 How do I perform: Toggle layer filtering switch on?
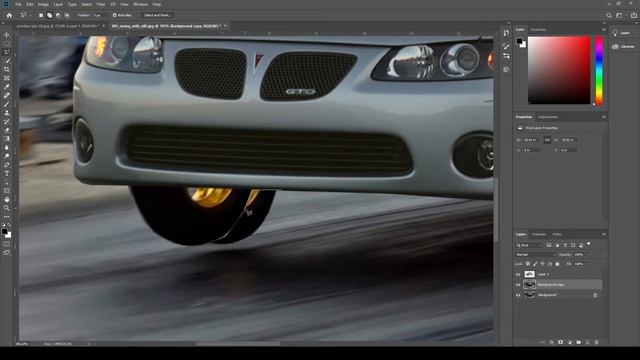click(589, 244)
